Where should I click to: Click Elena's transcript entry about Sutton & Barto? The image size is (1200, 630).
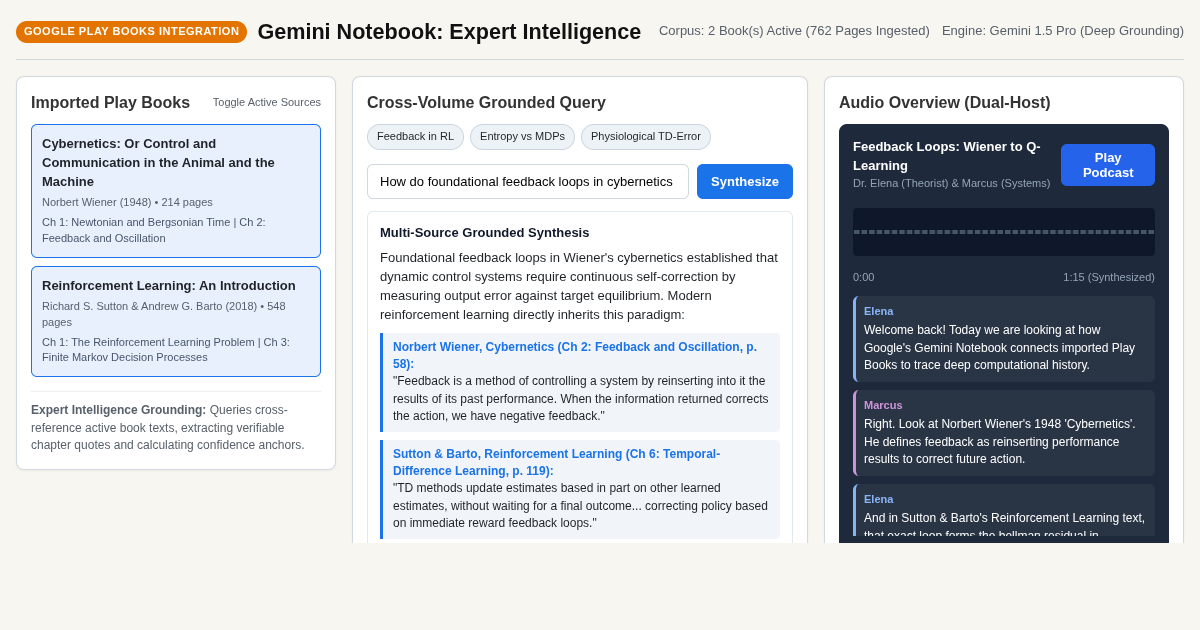coord(1004,511)
